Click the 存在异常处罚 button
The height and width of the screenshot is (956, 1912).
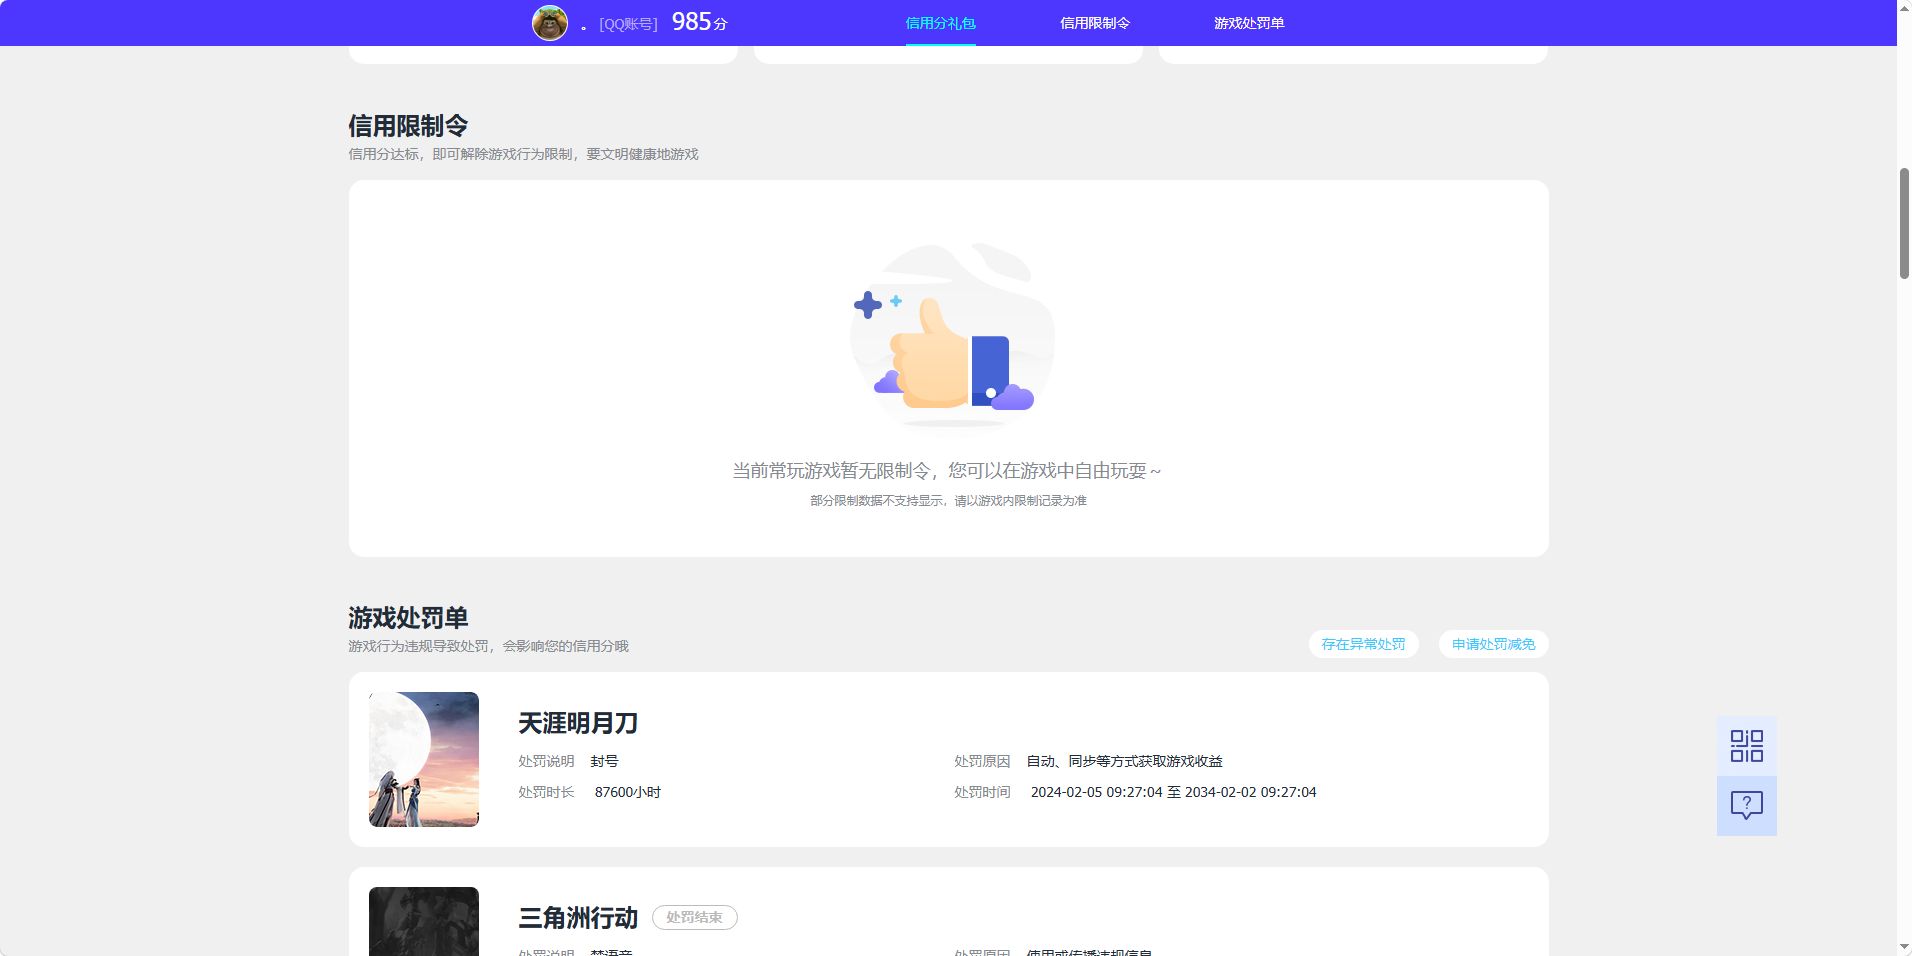pos(1363,644)
